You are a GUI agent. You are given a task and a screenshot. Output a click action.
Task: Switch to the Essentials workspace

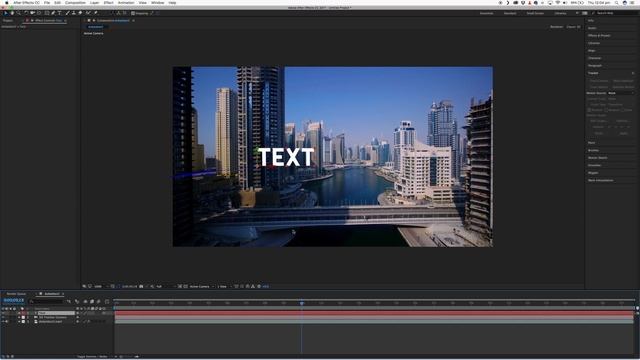click(486, 13)
